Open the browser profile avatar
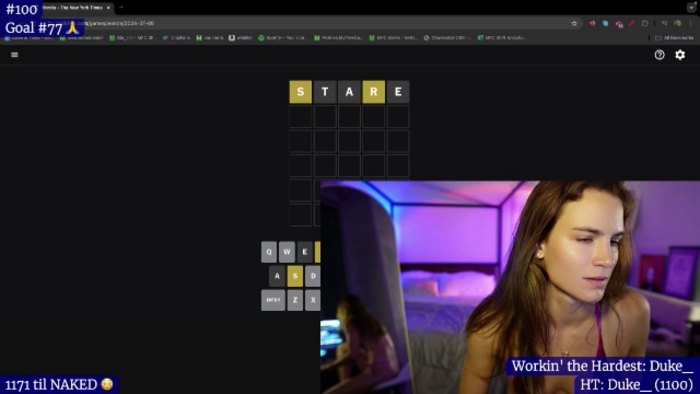The image size is (700, 394). click(678, 23)
